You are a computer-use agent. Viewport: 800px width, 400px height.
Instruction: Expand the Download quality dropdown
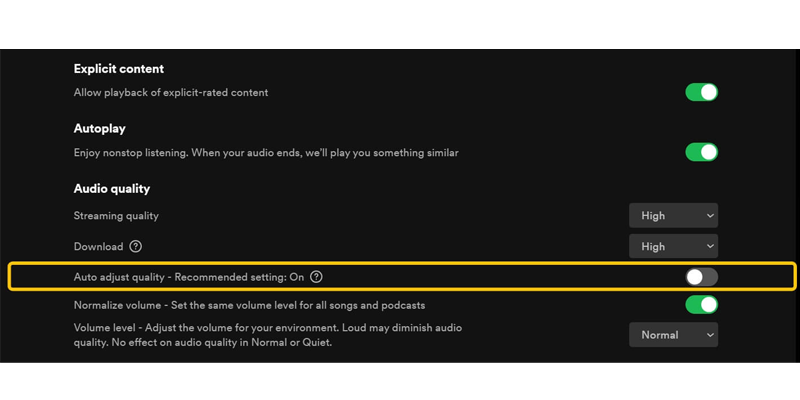[x=673, y=246]
